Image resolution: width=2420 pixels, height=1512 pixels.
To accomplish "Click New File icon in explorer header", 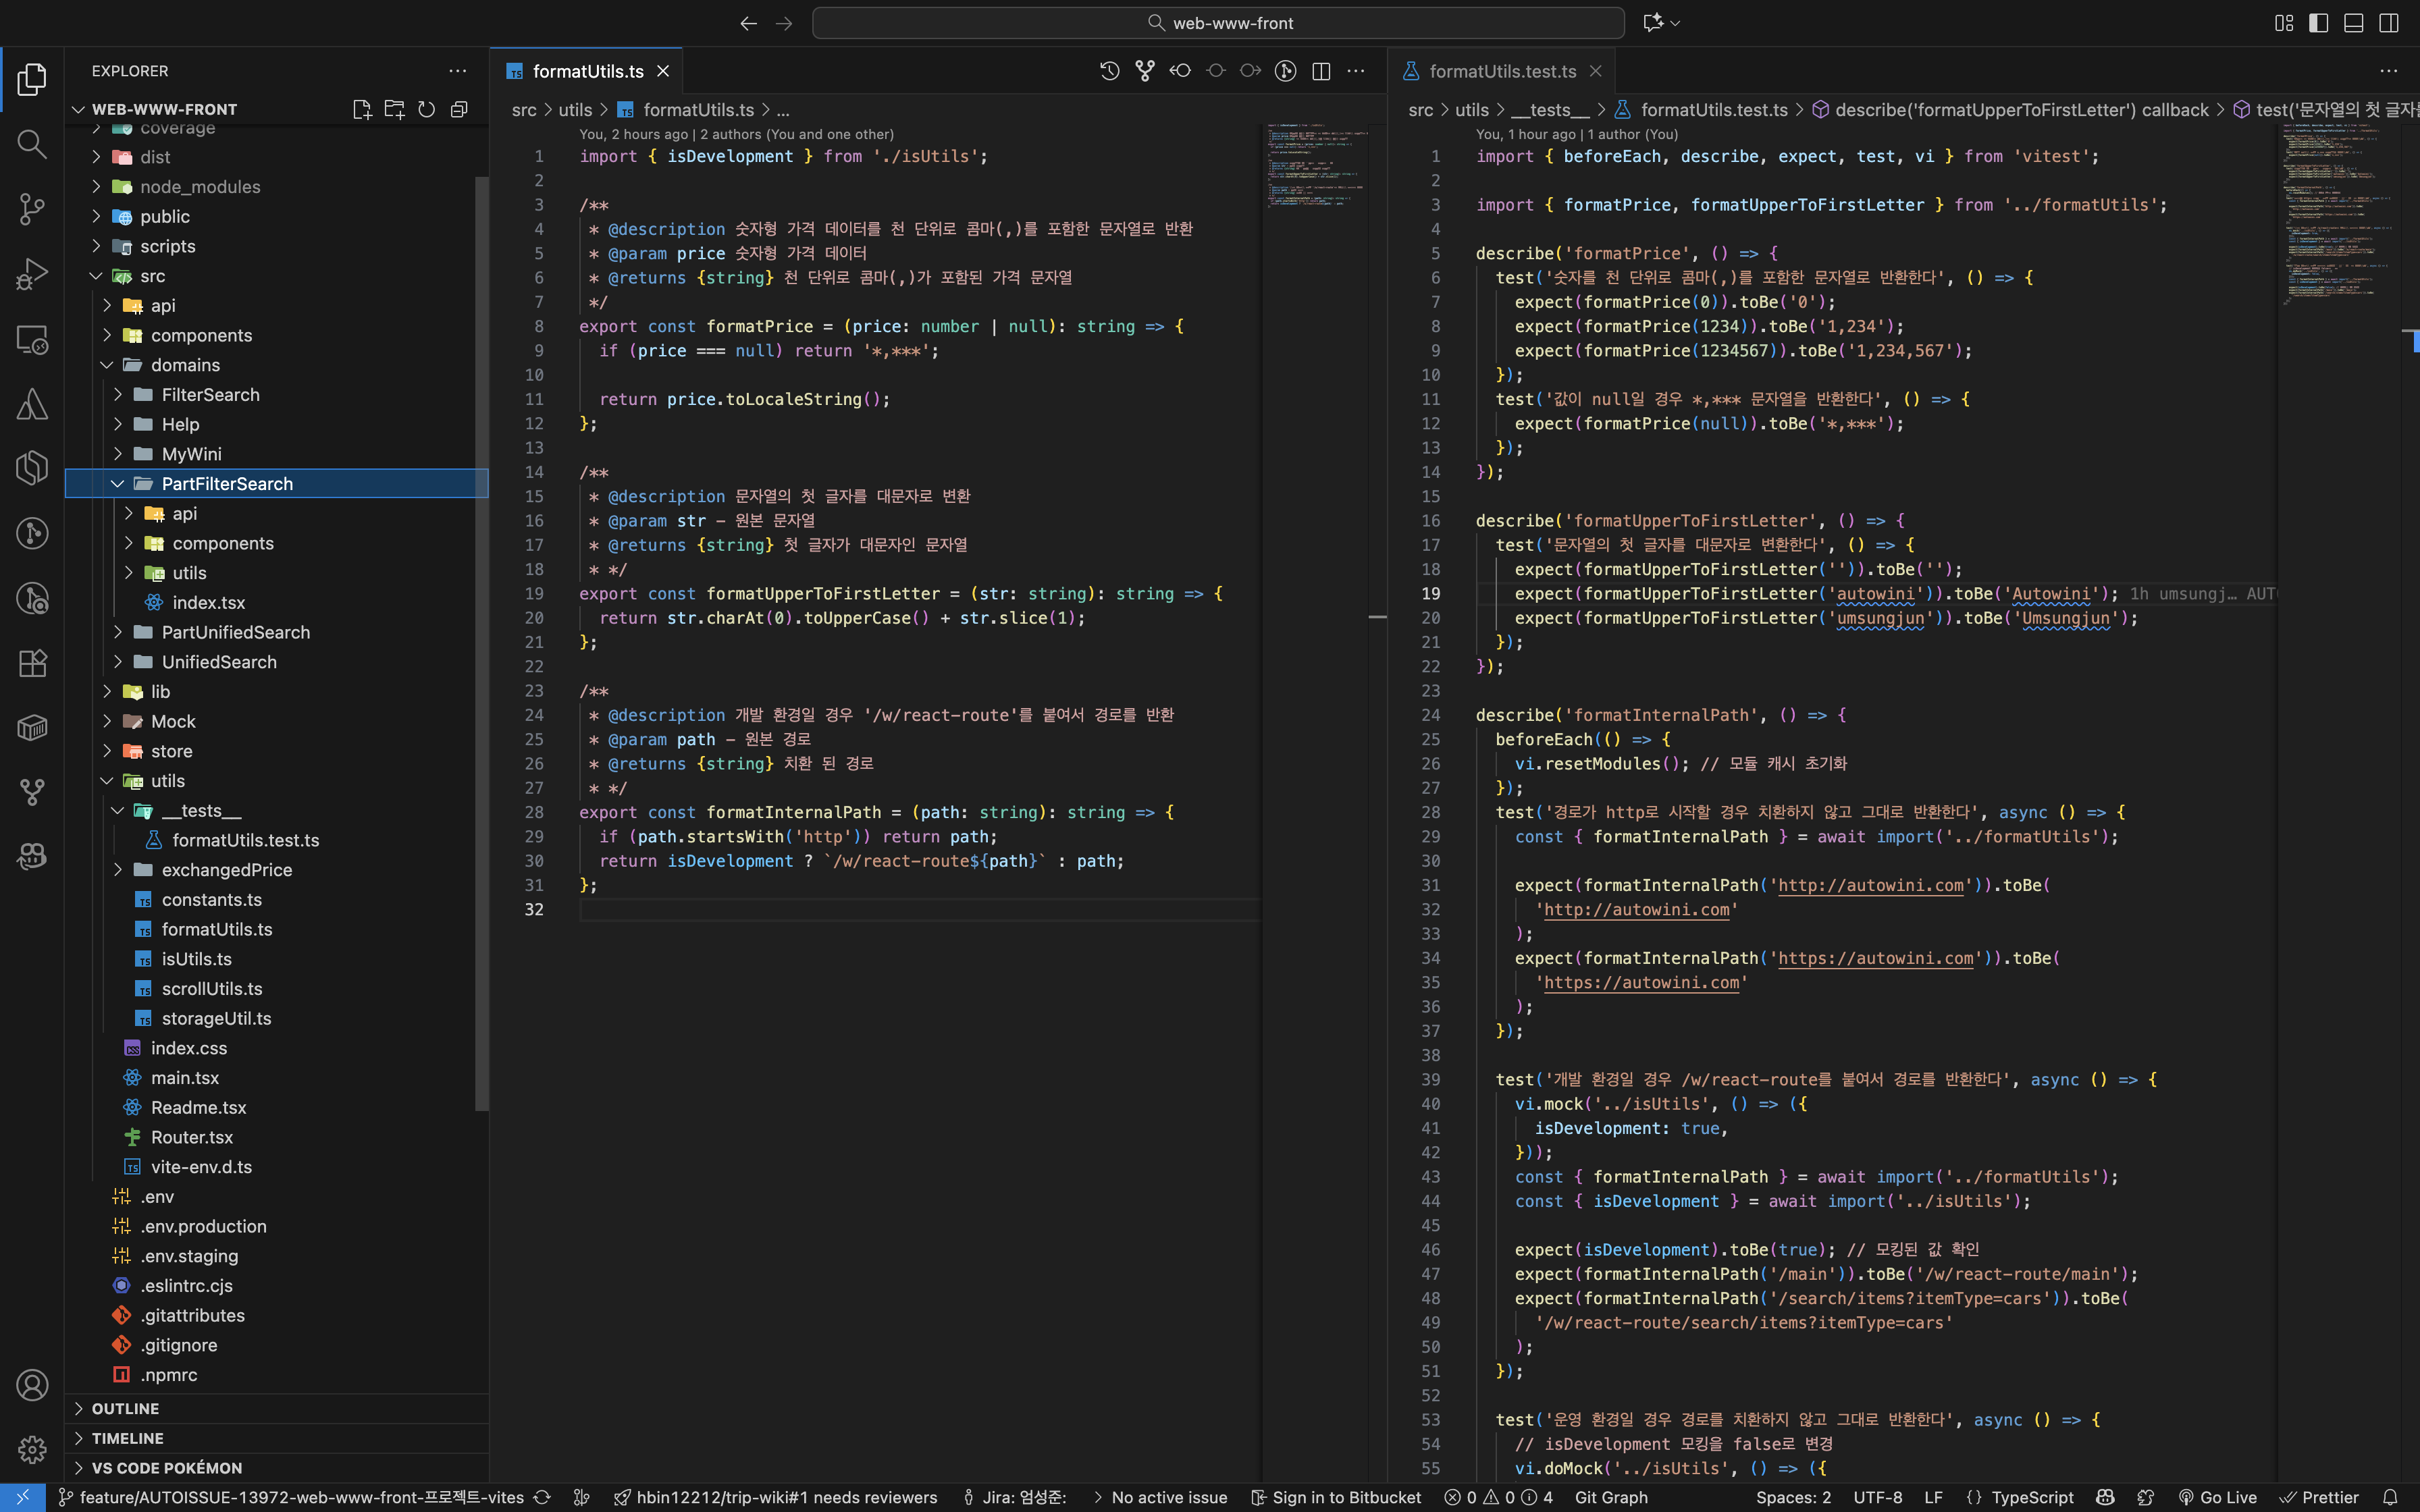I will coord(362,109).
